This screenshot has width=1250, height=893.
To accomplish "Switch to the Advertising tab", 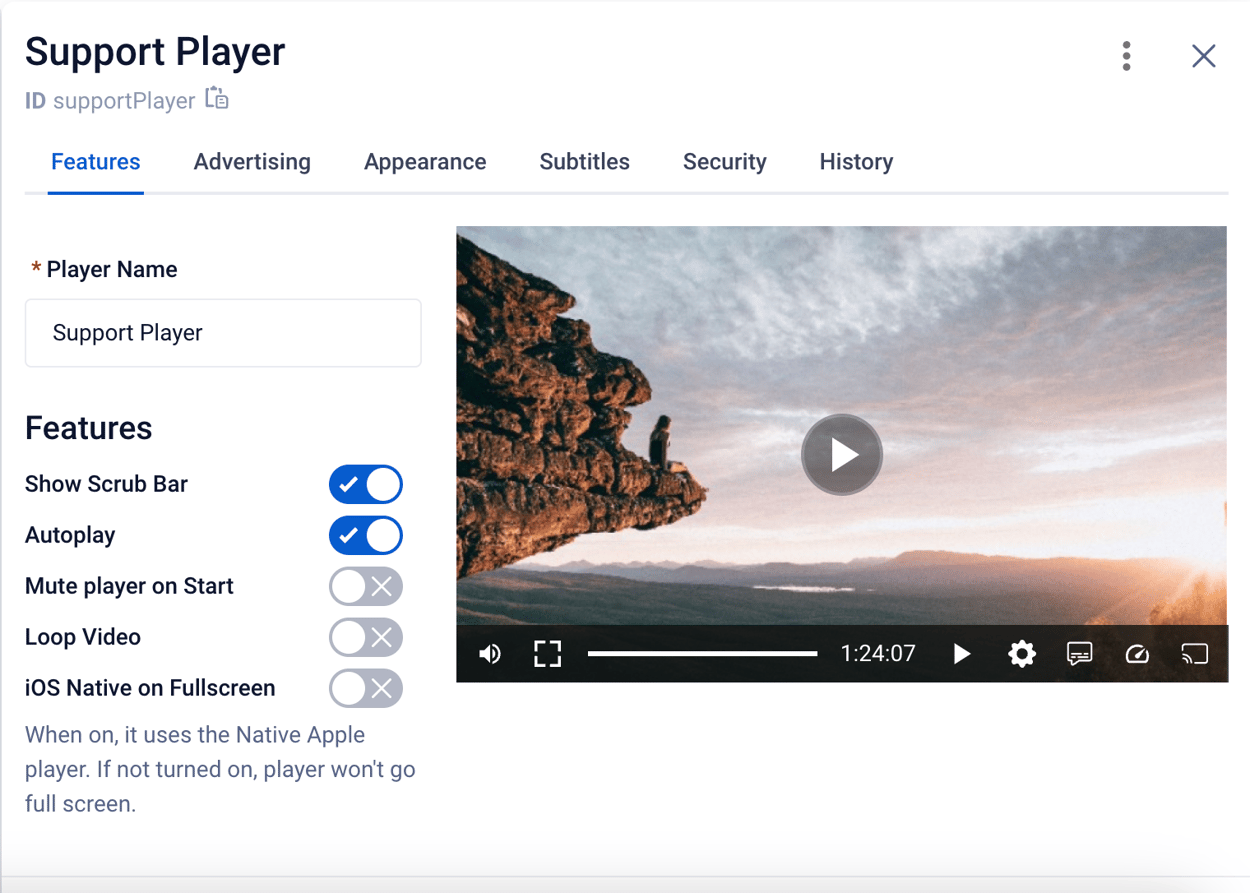I will (252, 161).
